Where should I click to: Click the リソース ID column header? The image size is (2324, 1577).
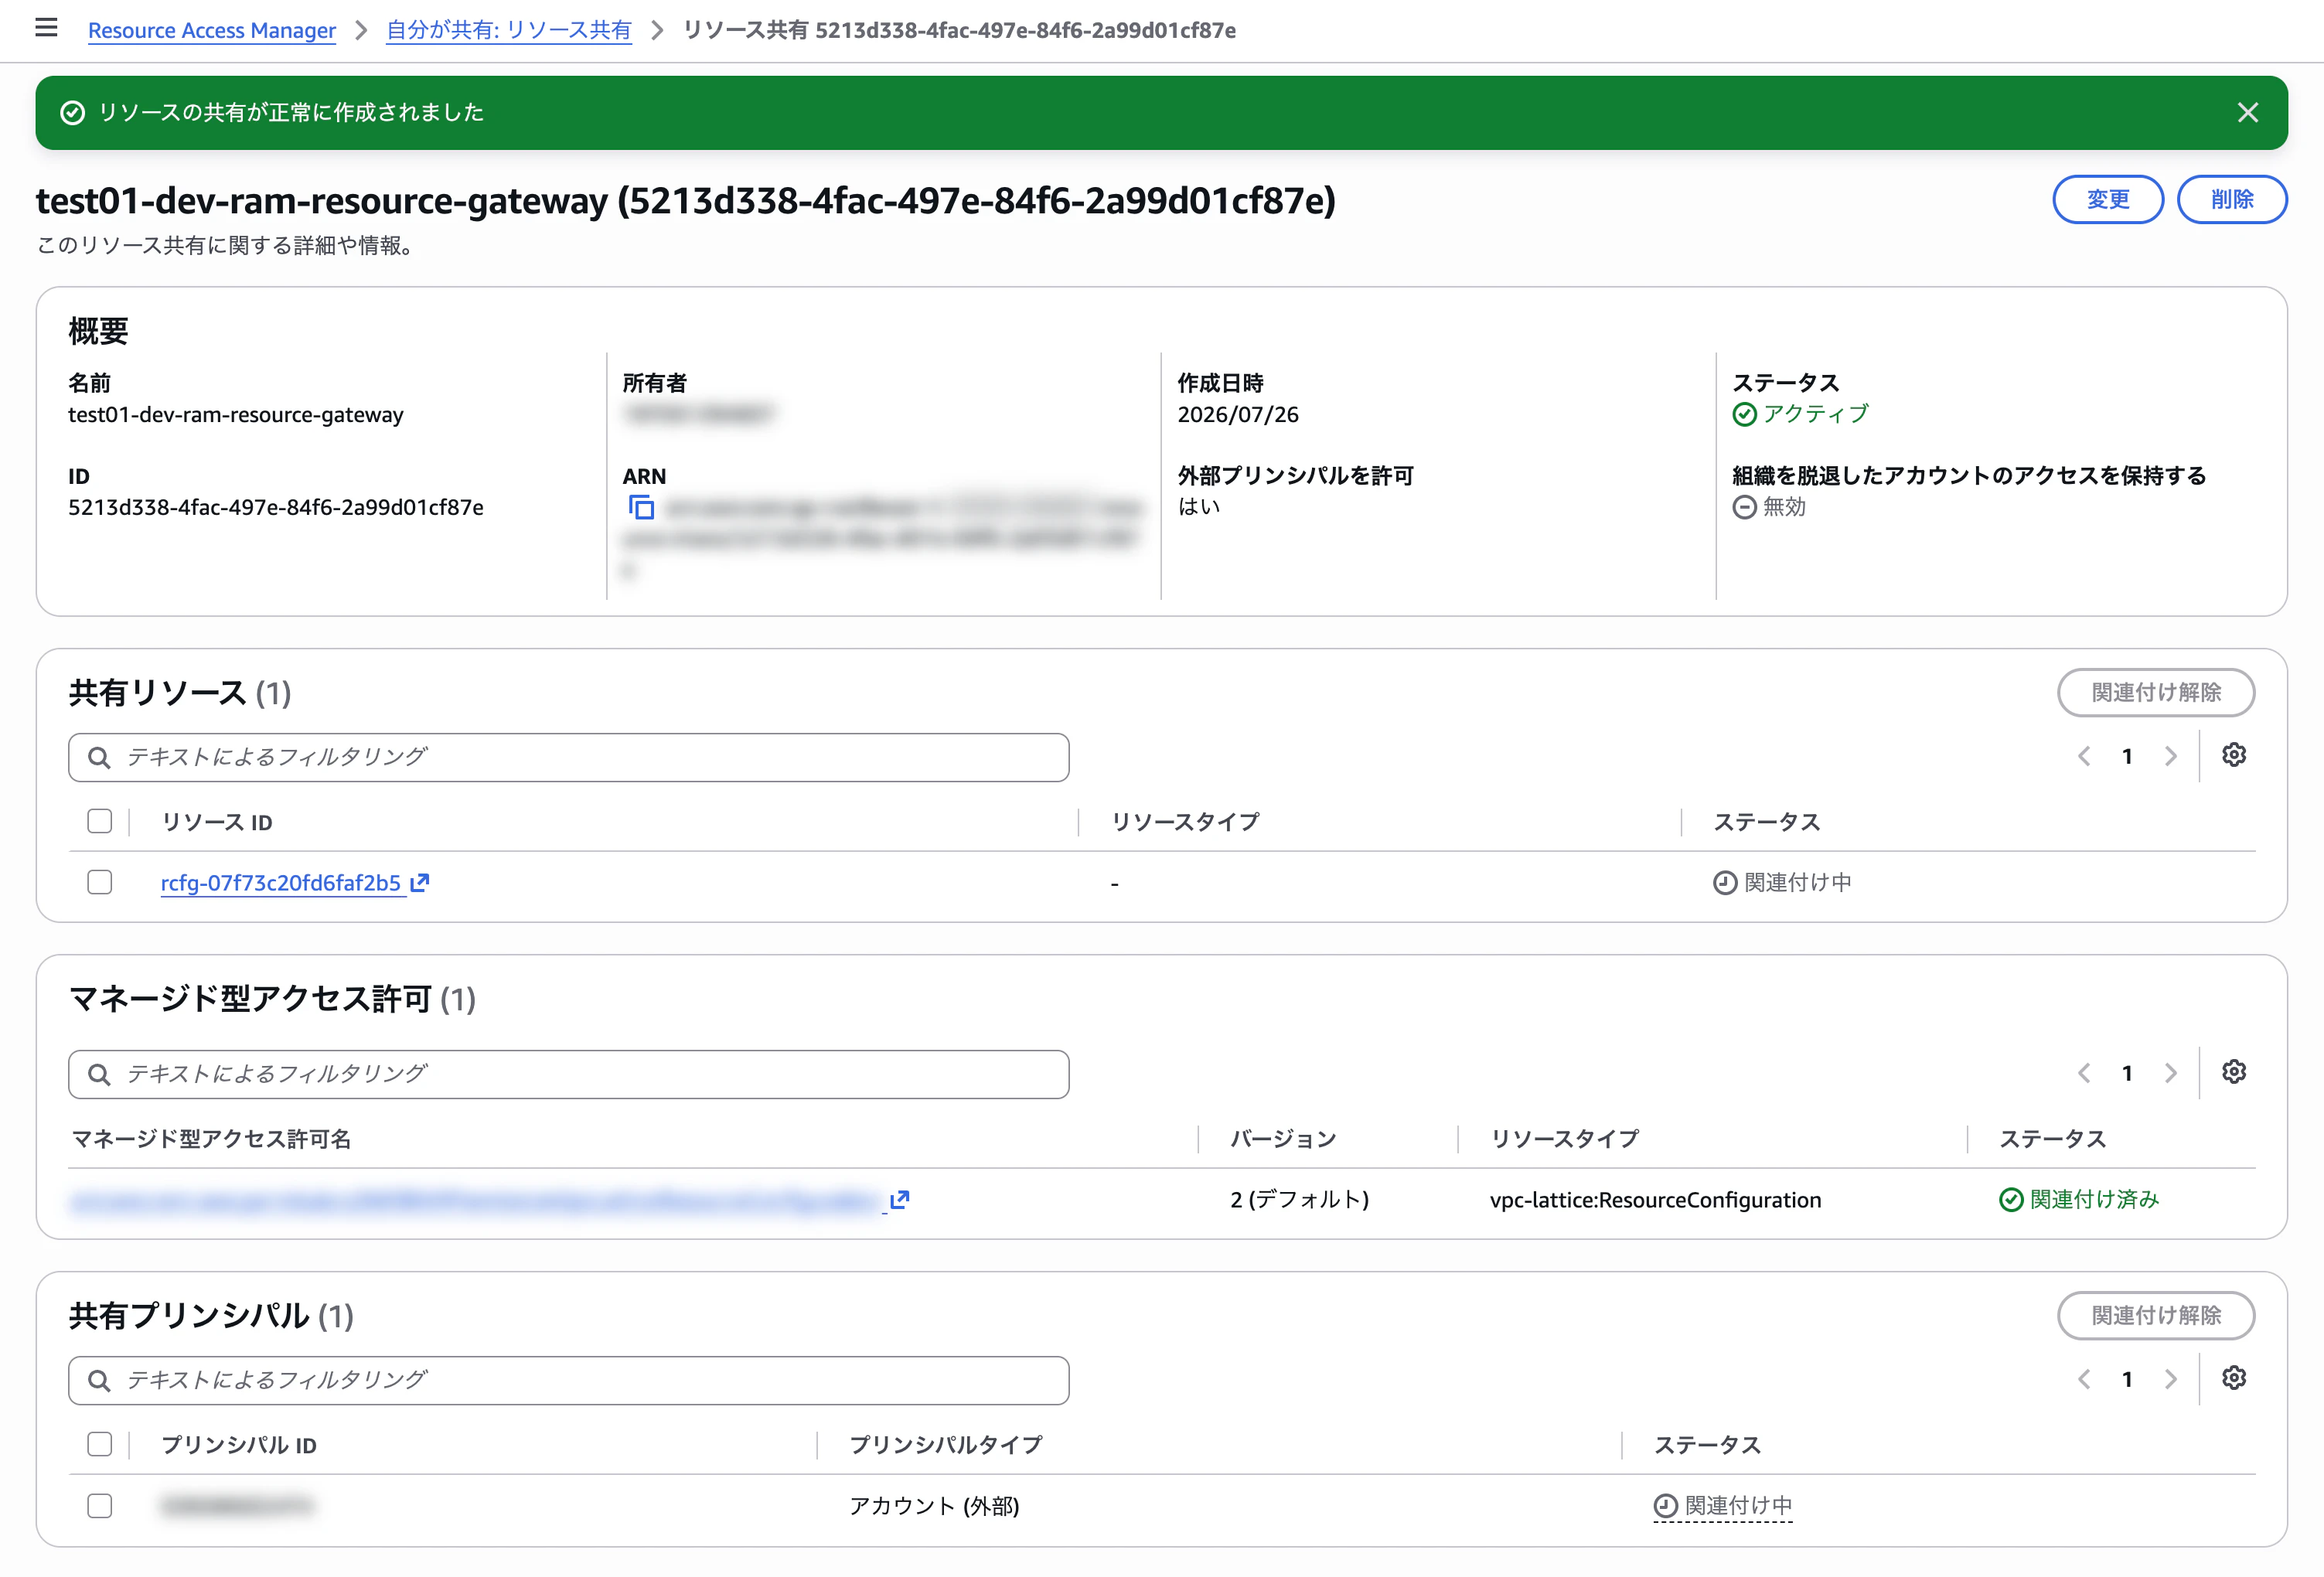pyautogui.click(x=217, y=822)
